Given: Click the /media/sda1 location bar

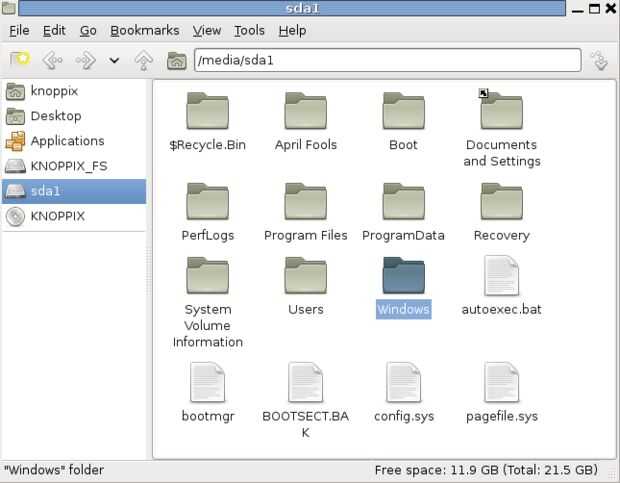Looking at the screenshot, I should pos(388,60).
